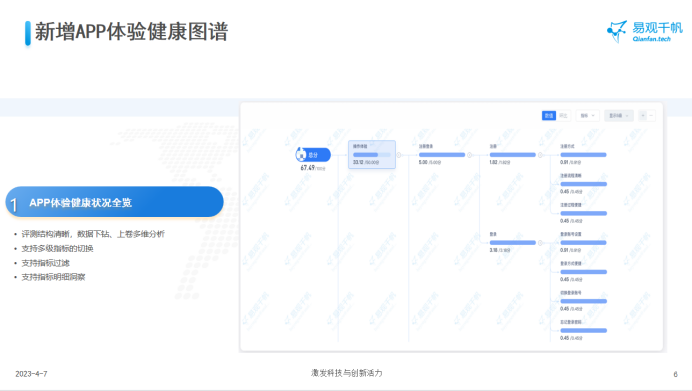
Task: Collapse the circle toggle beside the 33.12 node
Action: click(x=399, y=155)
